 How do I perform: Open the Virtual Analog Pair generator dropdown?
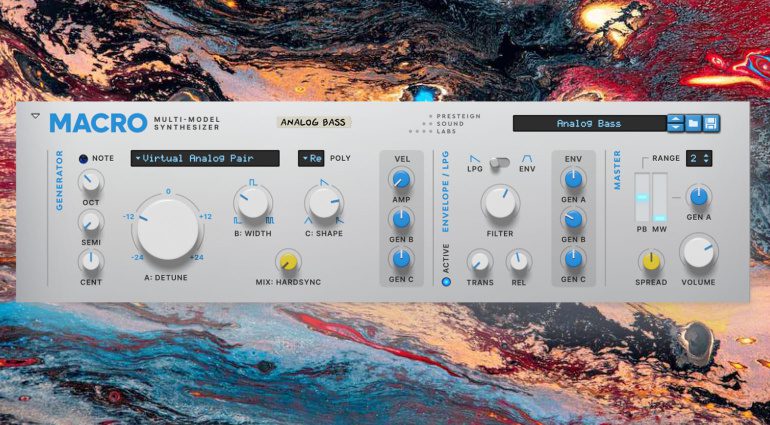[x=205, y=158]
